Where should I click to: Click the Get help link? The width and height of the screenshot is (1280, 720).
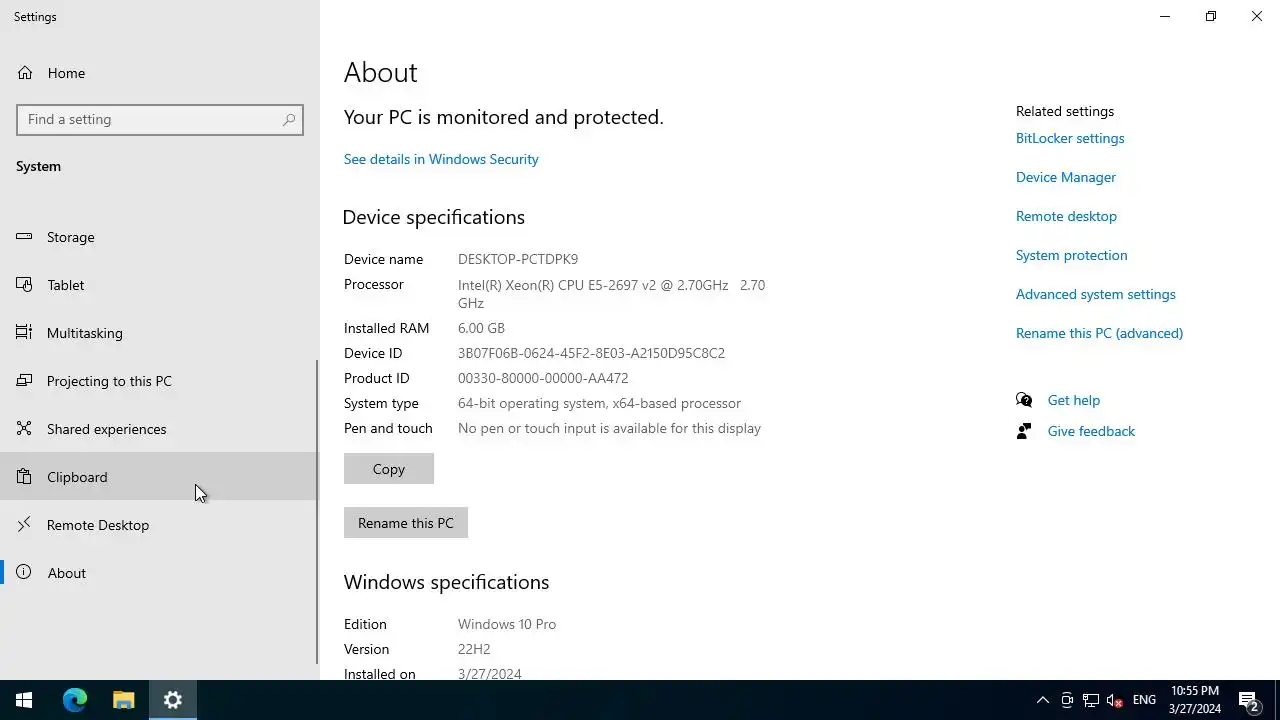[1074, 400]
